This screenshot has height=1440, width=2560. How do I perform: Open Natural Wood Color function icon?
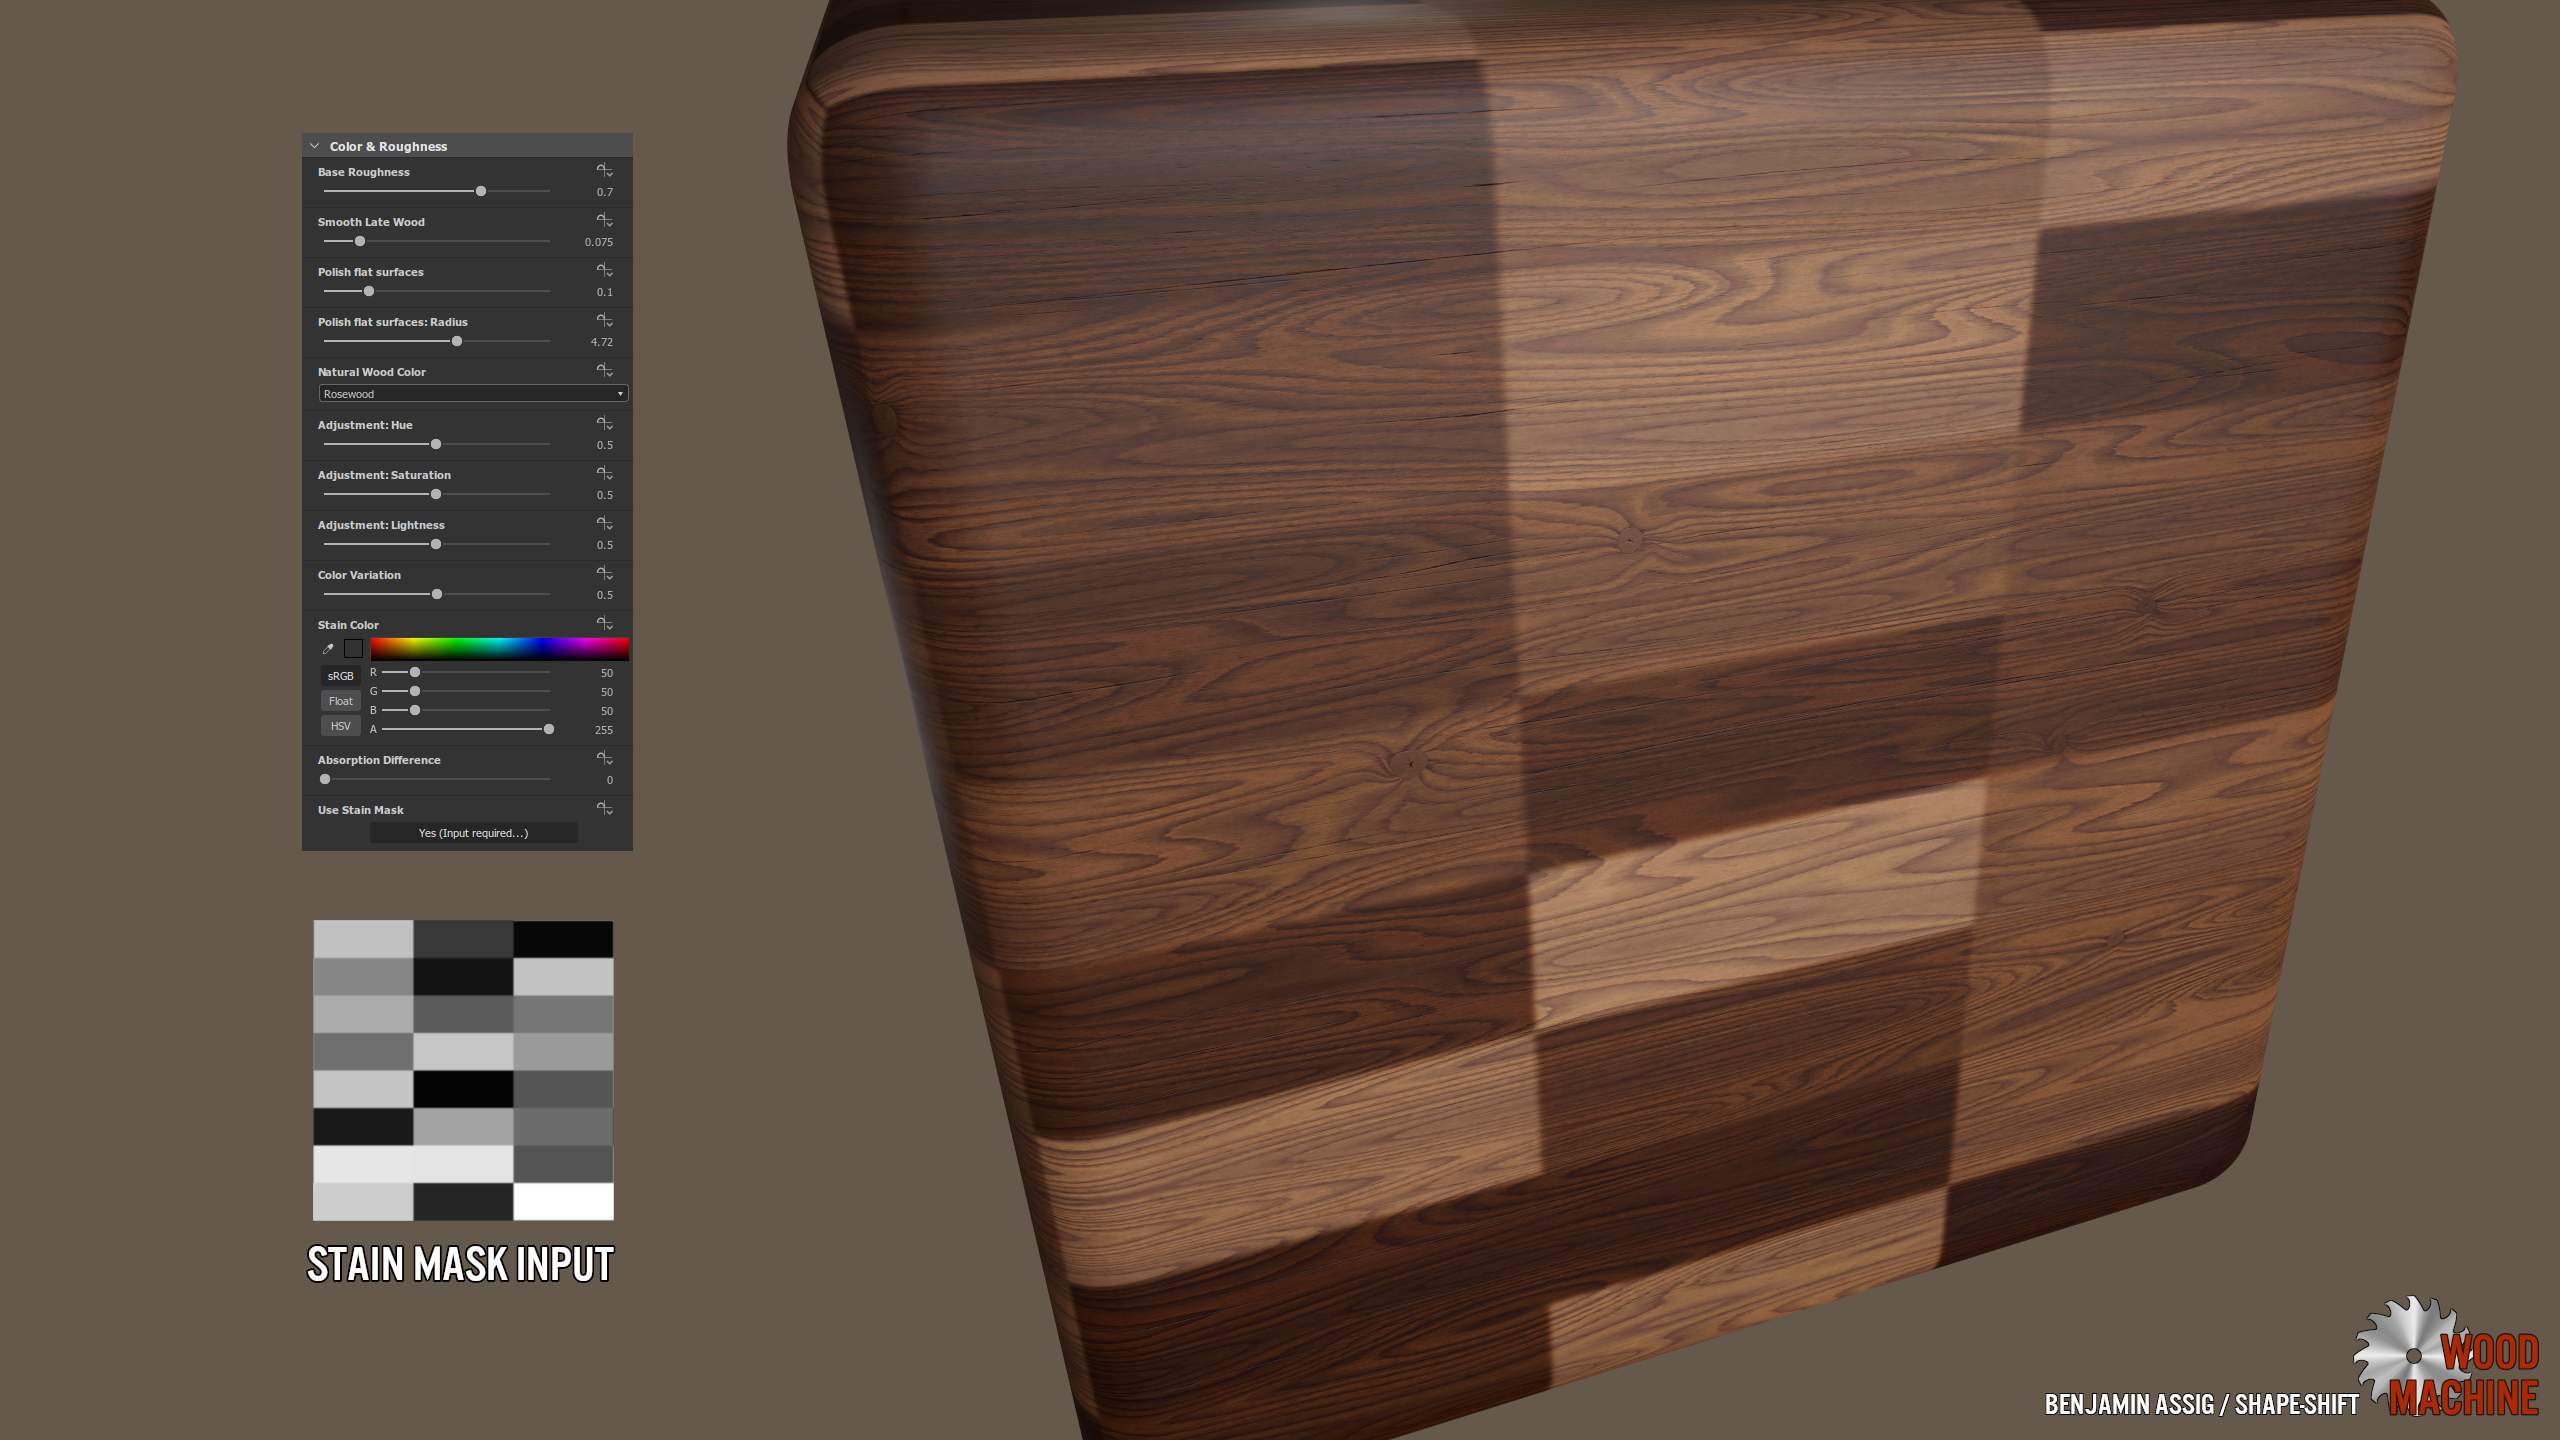tap(604, 371)
